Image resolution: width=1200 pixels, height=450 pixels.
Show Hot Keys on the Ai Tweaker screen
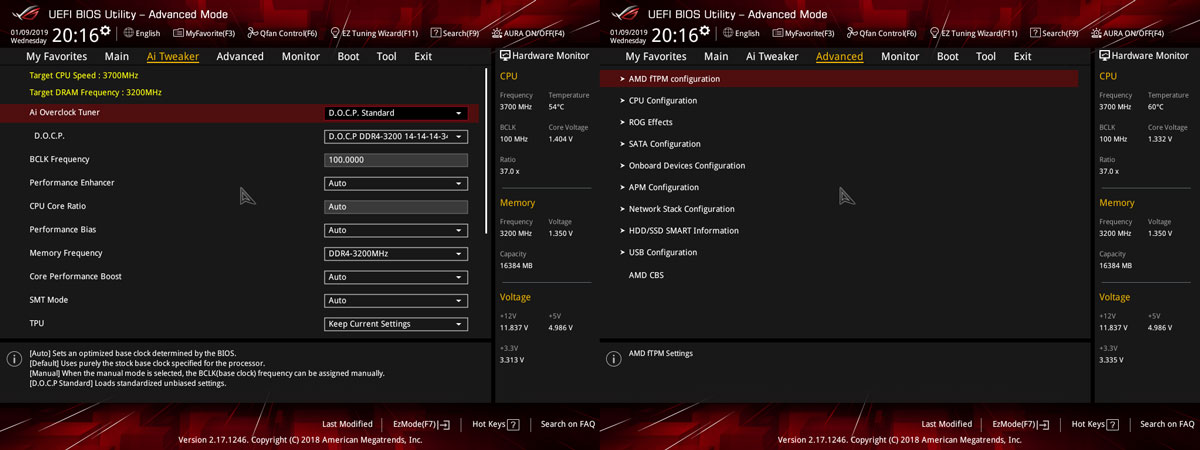[x=496, y=424]
